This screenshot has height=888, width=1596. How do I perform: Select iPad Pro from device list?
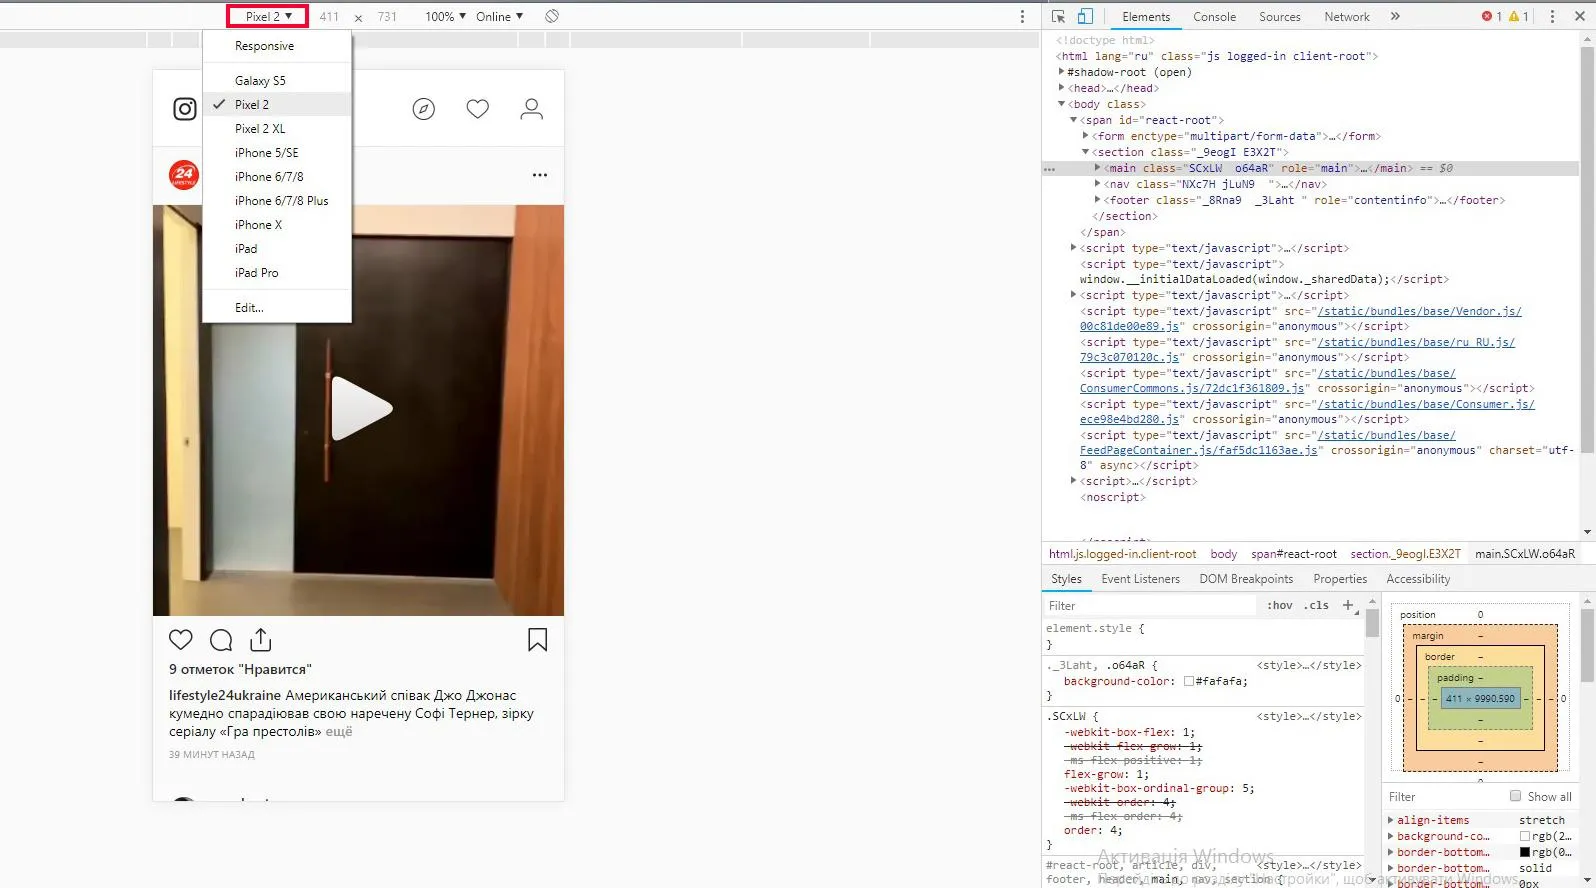coord(277,273)
